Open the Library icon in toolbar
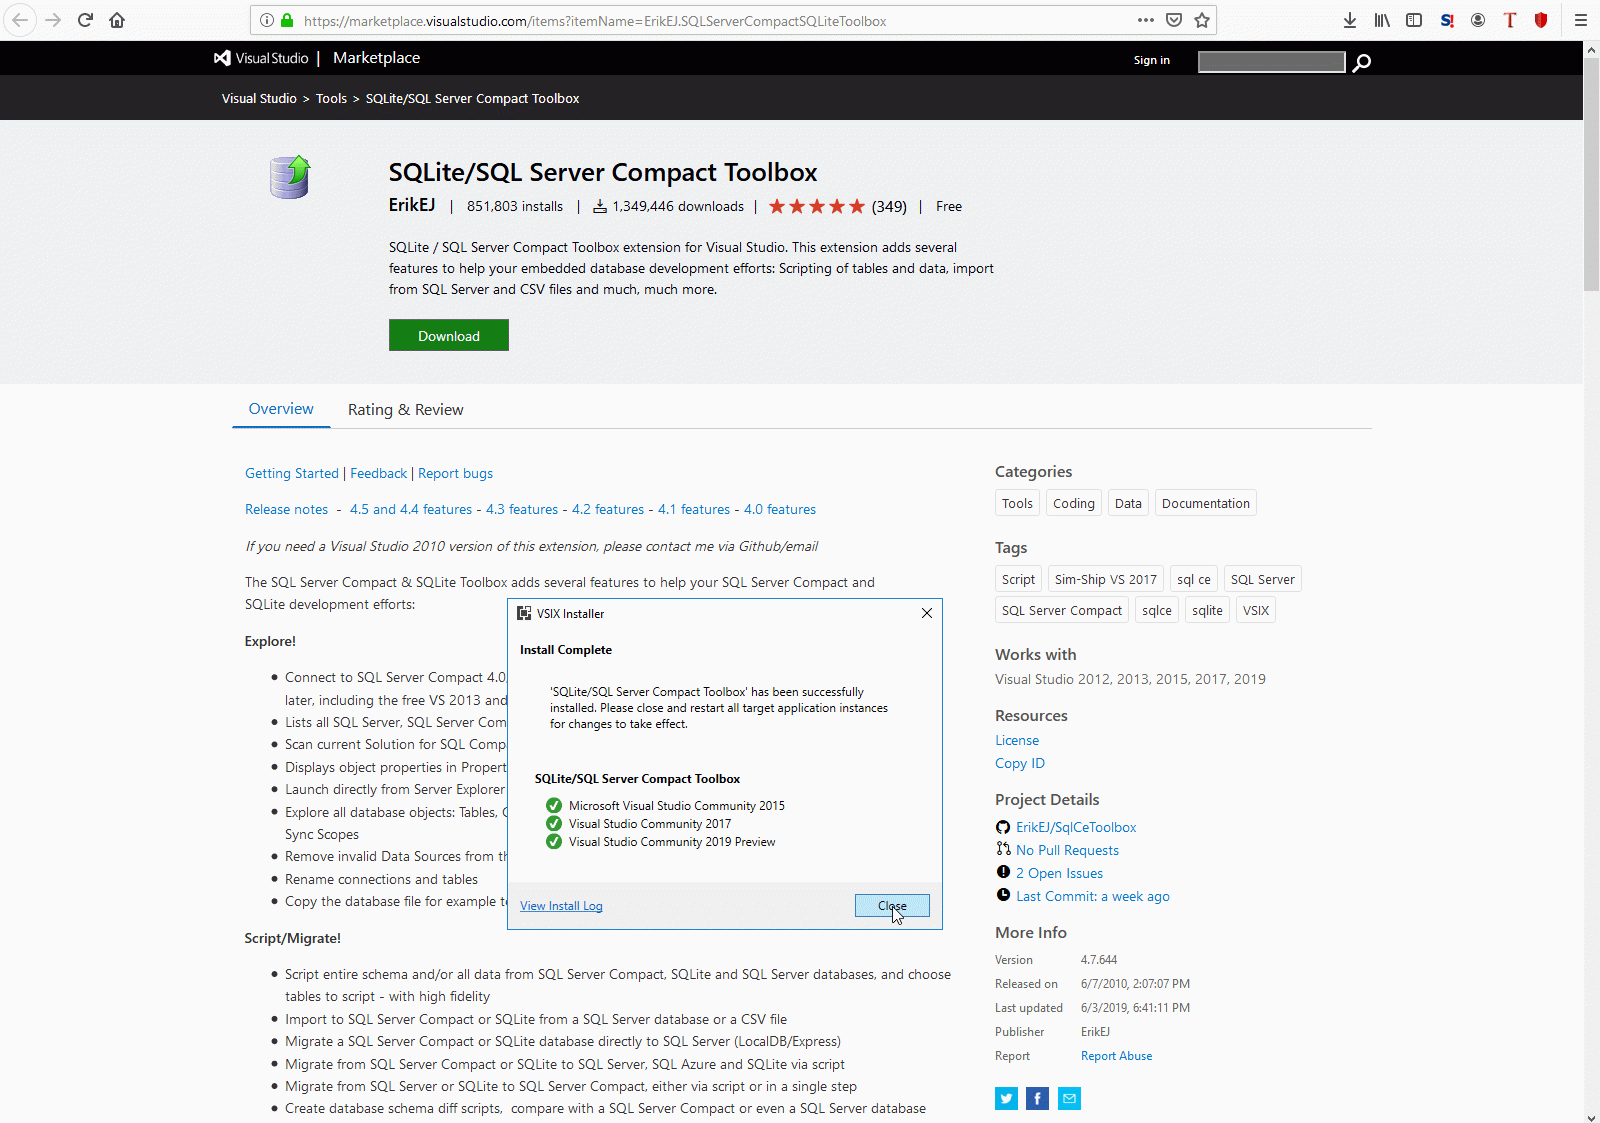 tap(1382, 20)
